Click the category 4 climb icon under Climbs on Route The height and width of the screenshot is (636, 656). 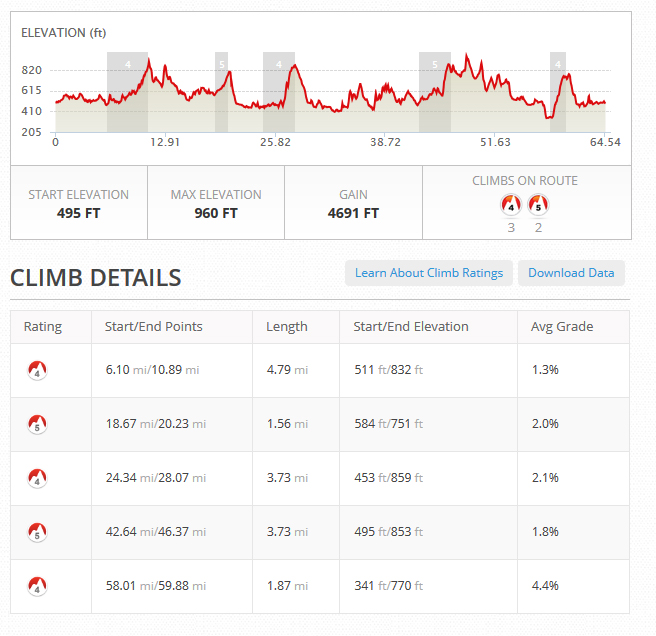pyautogui.click(x=511, y=205)
